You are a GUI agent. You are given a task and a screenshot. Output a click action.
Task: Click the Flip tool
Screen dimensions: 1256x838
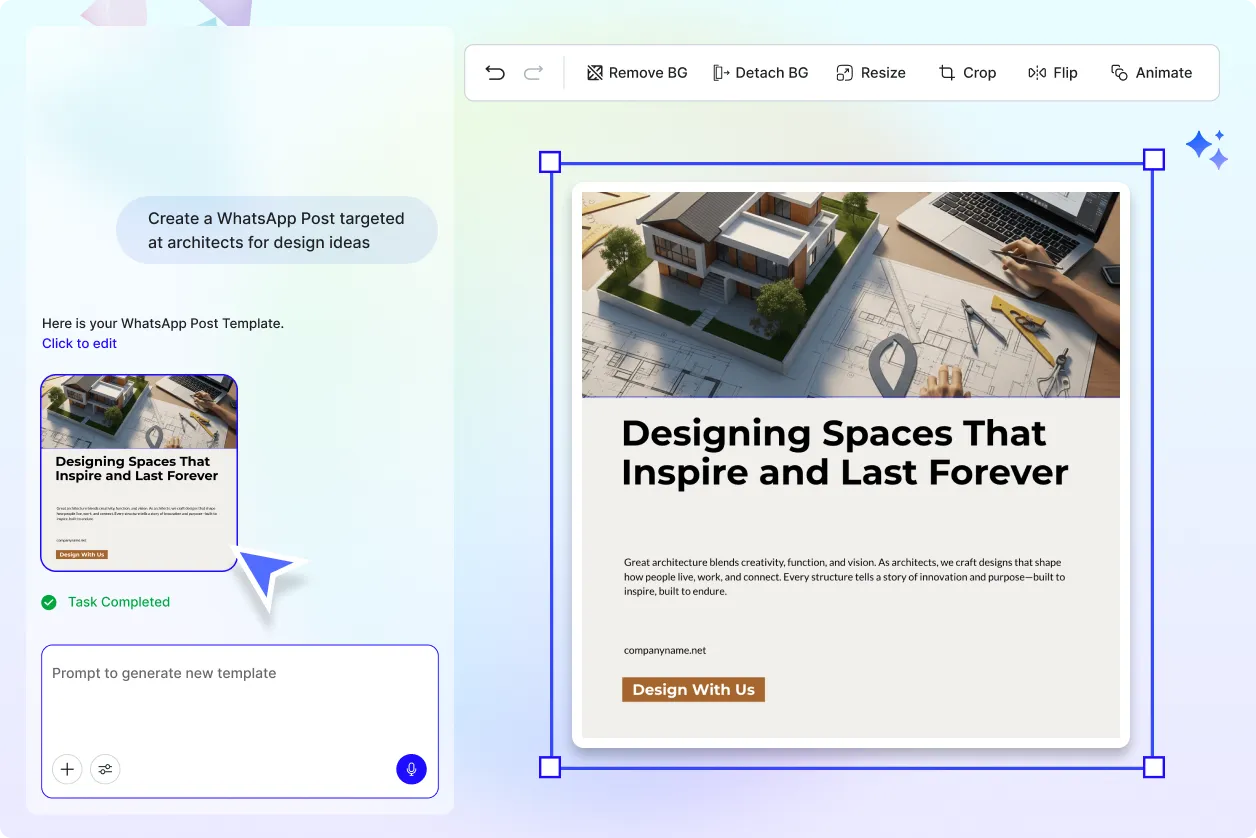pos(1053,73)
